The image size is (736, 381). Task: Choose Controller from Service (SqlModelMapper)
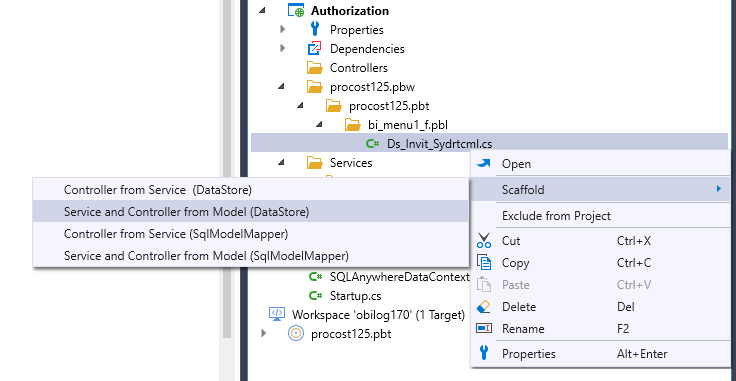pos(251,234)
